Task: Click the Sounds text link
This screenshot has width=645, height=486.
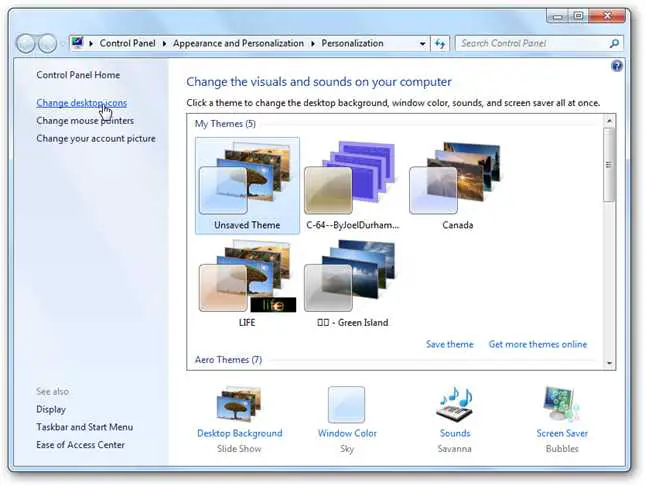Action: (x=455, y=433)
